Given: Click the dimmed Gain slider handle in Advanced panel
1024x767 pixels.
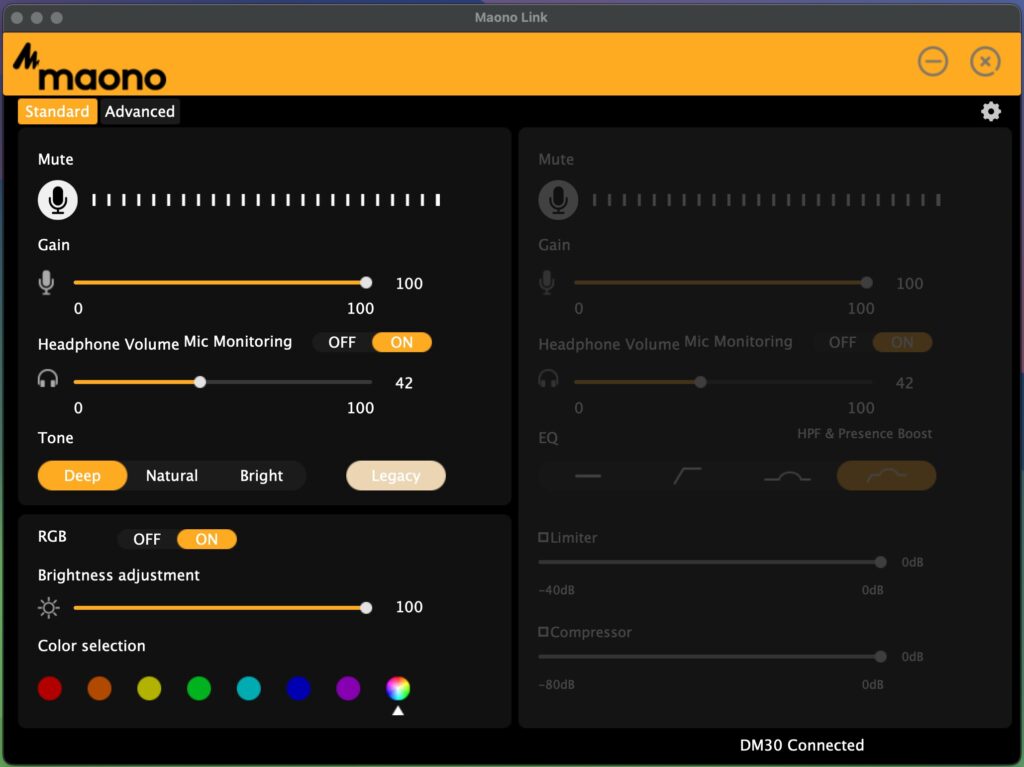Looking at the screenshot, I should pyautogui.click(x=867, y=282).
